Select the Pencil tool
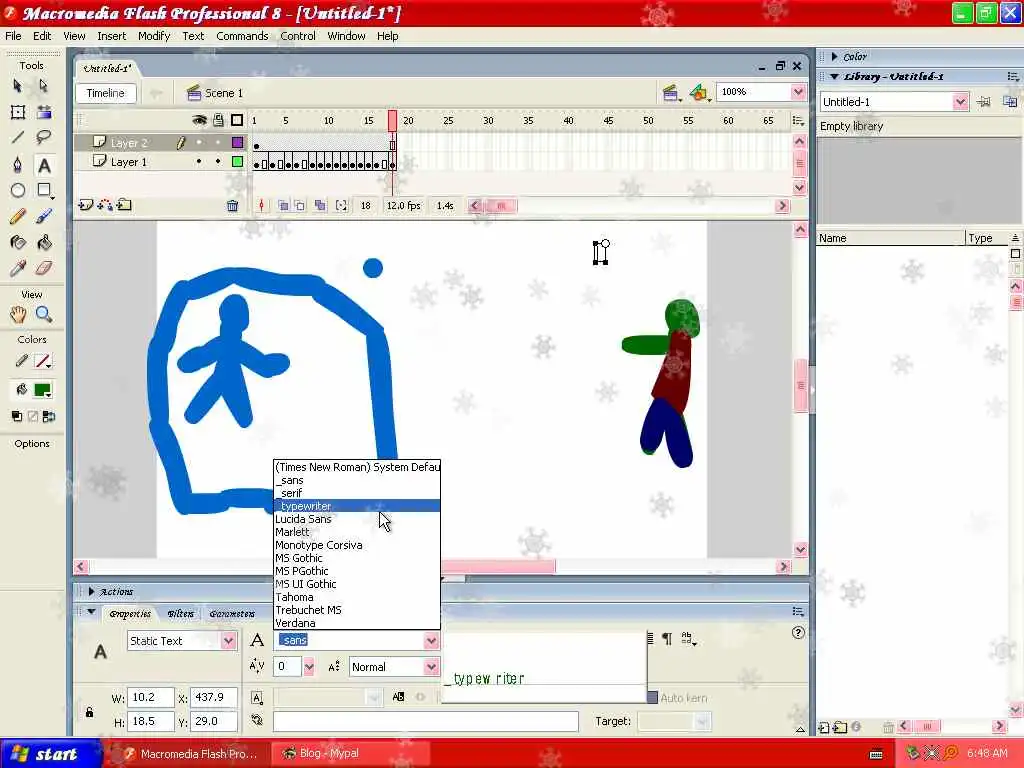 point(18,216)
